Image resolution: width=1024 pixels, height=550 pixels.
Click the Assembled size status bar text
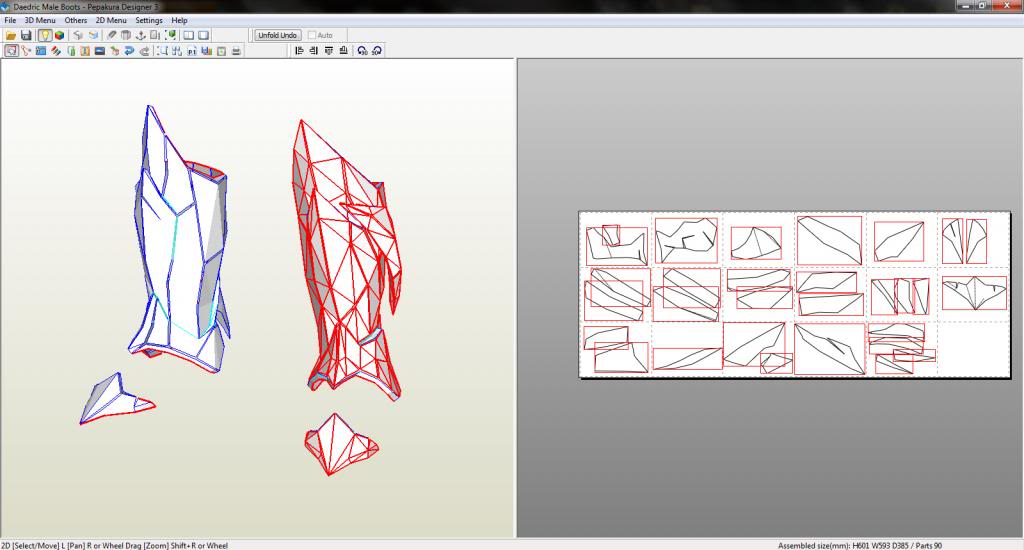point(859,545)
